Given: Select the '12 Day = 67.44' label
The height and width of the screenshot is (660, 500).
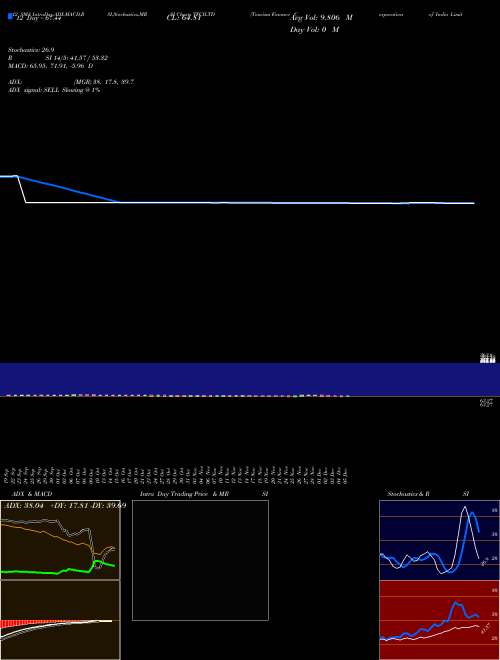Looking at the screenshot, I should point(39,18).
